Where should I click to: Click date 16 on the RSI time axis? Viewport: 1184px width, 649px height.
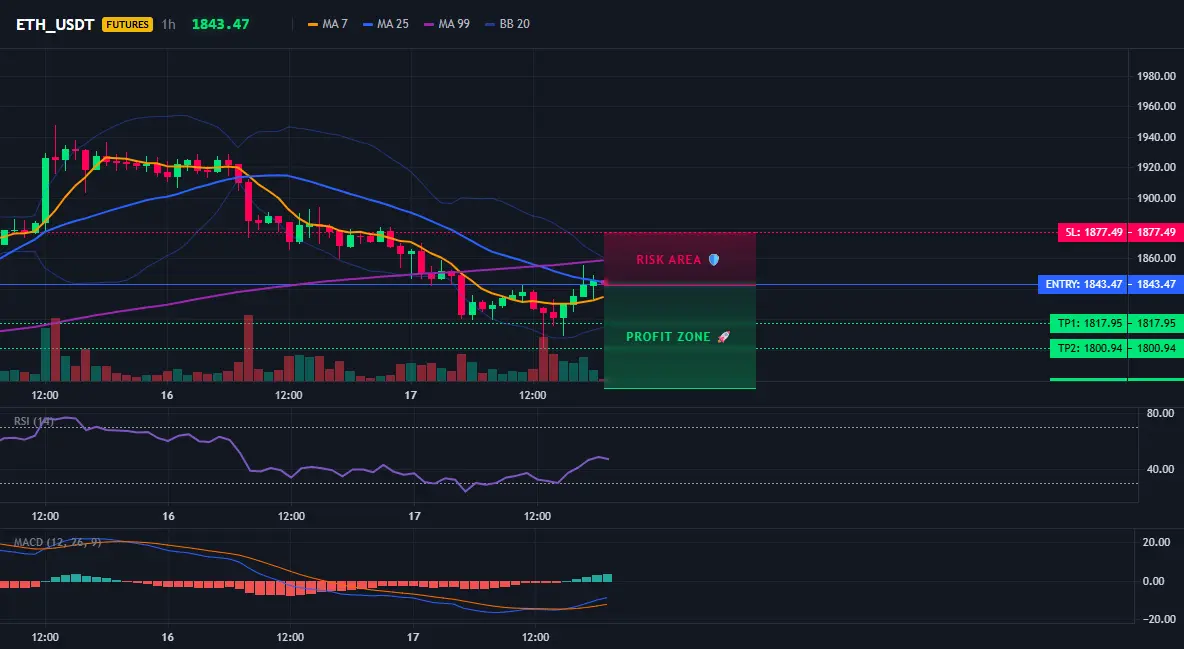tap(168, 516)
